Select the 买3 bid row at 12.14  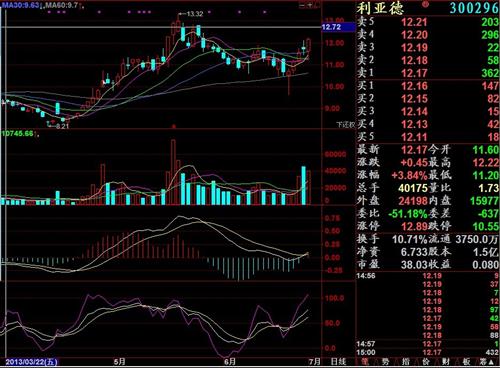(x=428, y=111)
